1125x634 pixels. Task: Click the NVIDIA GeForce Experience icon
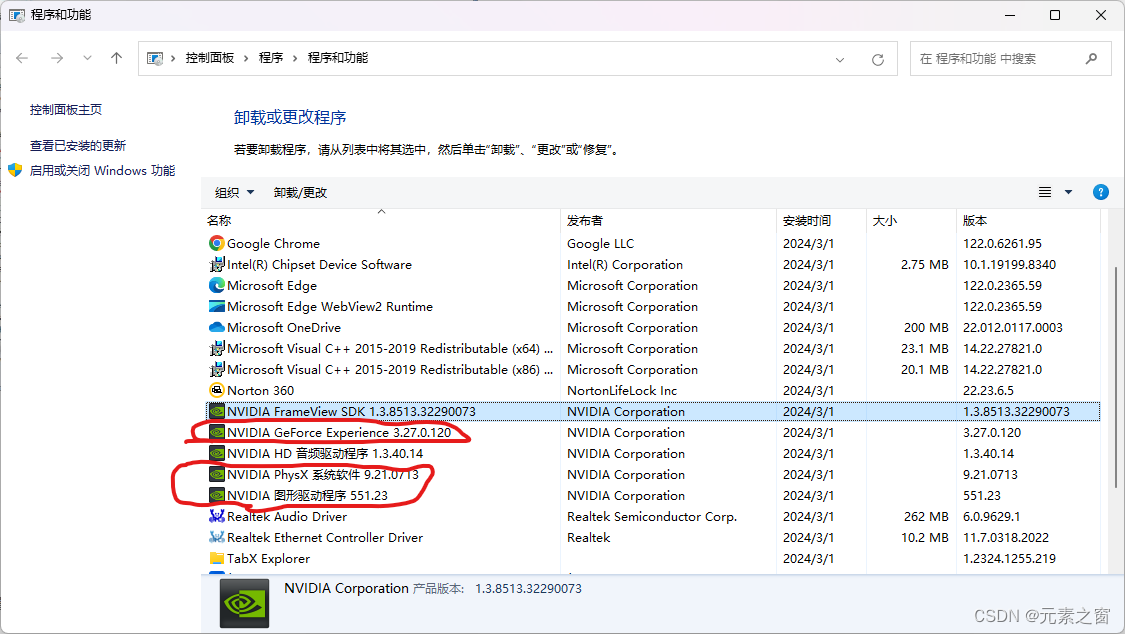[x=217, y=432]
